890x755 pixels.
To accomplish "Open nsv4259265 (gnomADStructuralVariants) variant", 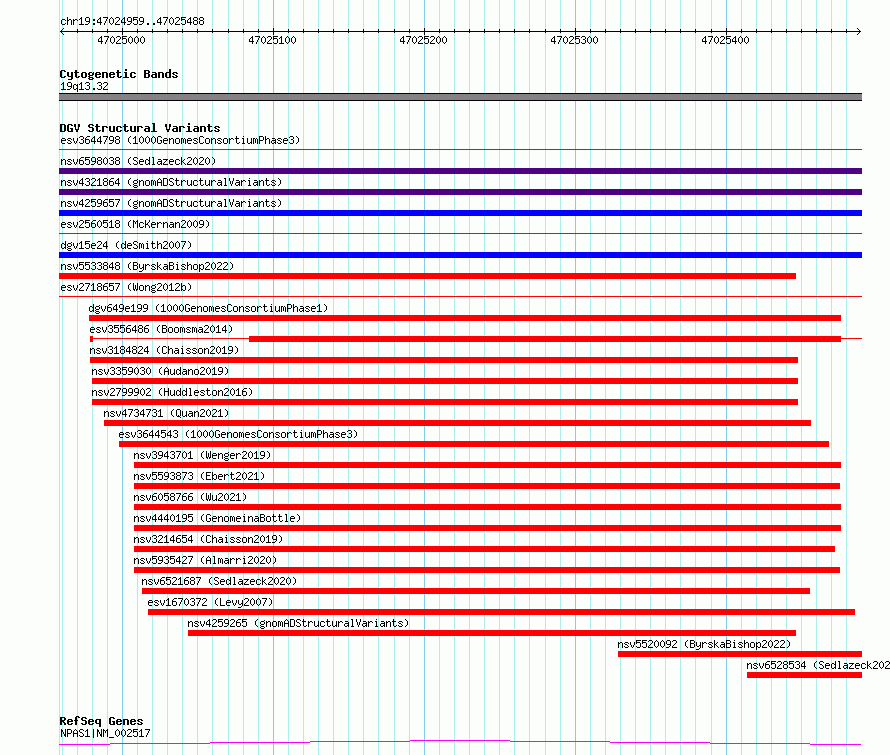I will coord(298,623).
